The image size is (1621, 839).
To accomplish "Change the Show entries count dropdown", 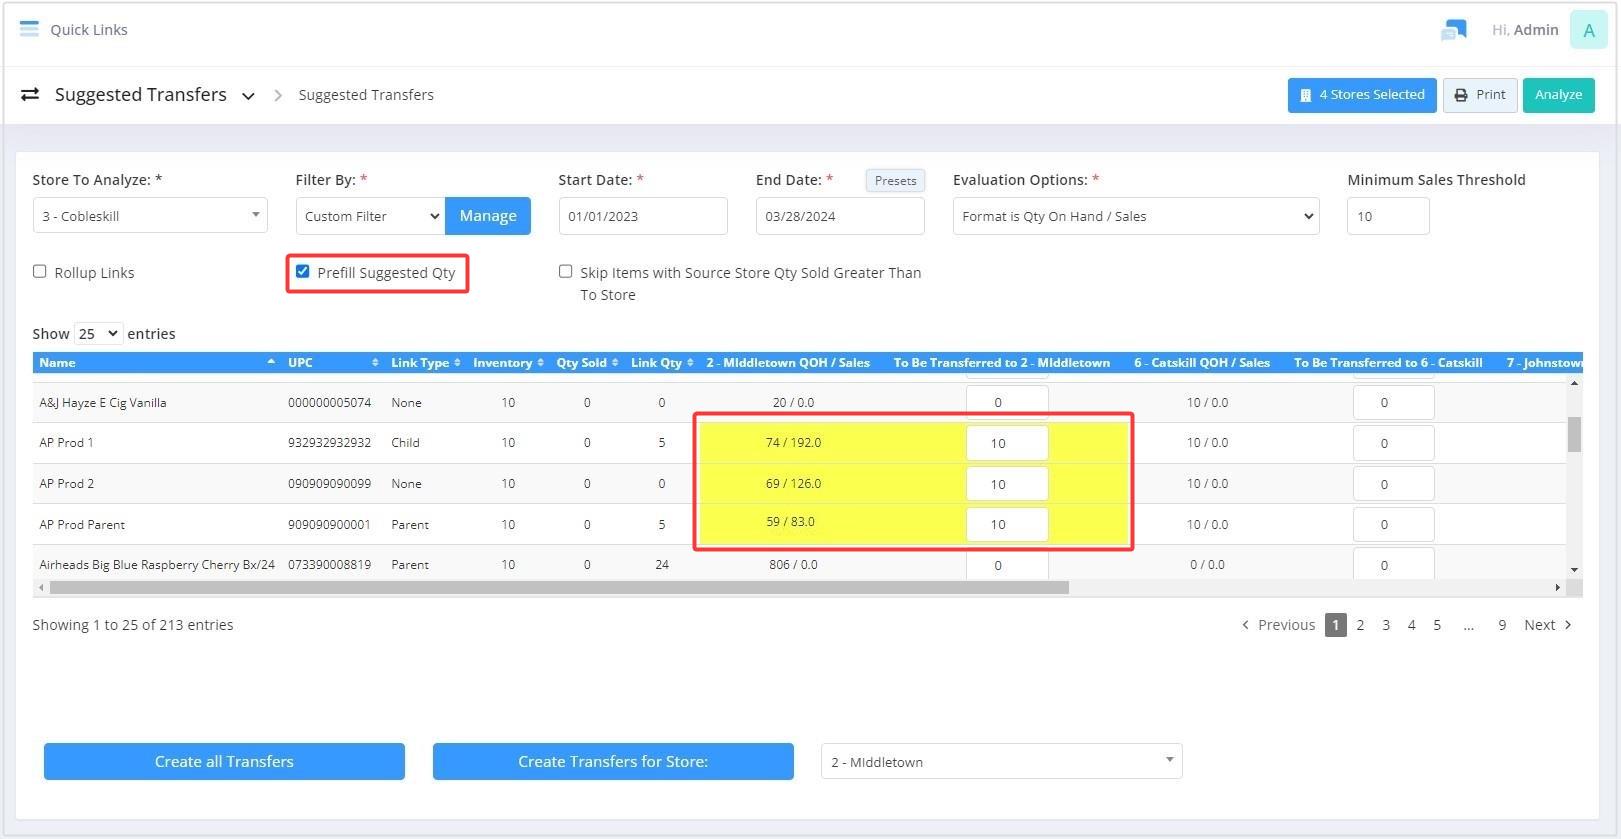I will click(98, 333).
